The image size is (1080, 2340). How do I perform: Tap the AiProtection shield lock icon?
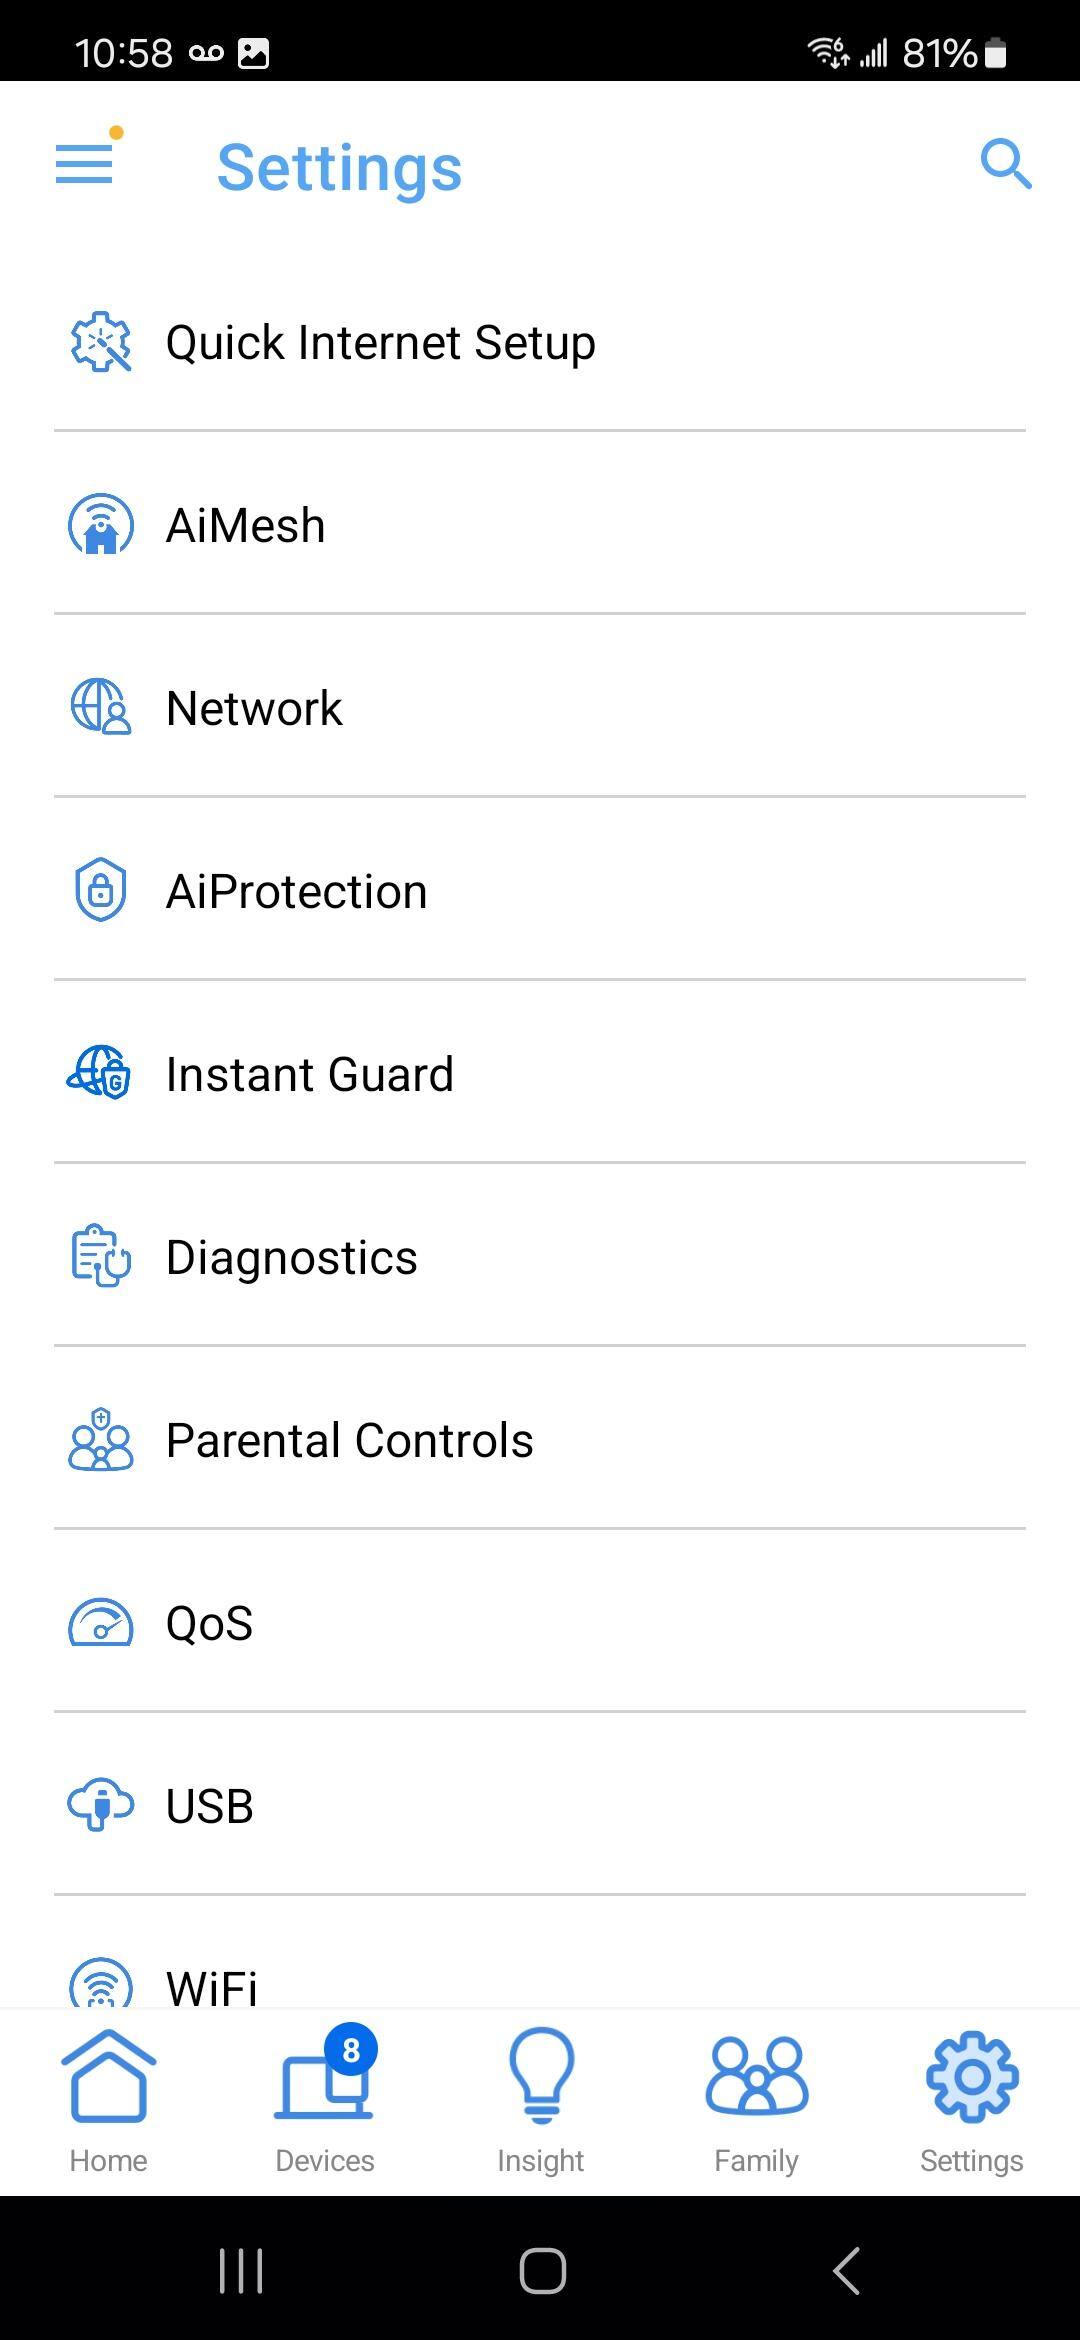tap(100, 890)
